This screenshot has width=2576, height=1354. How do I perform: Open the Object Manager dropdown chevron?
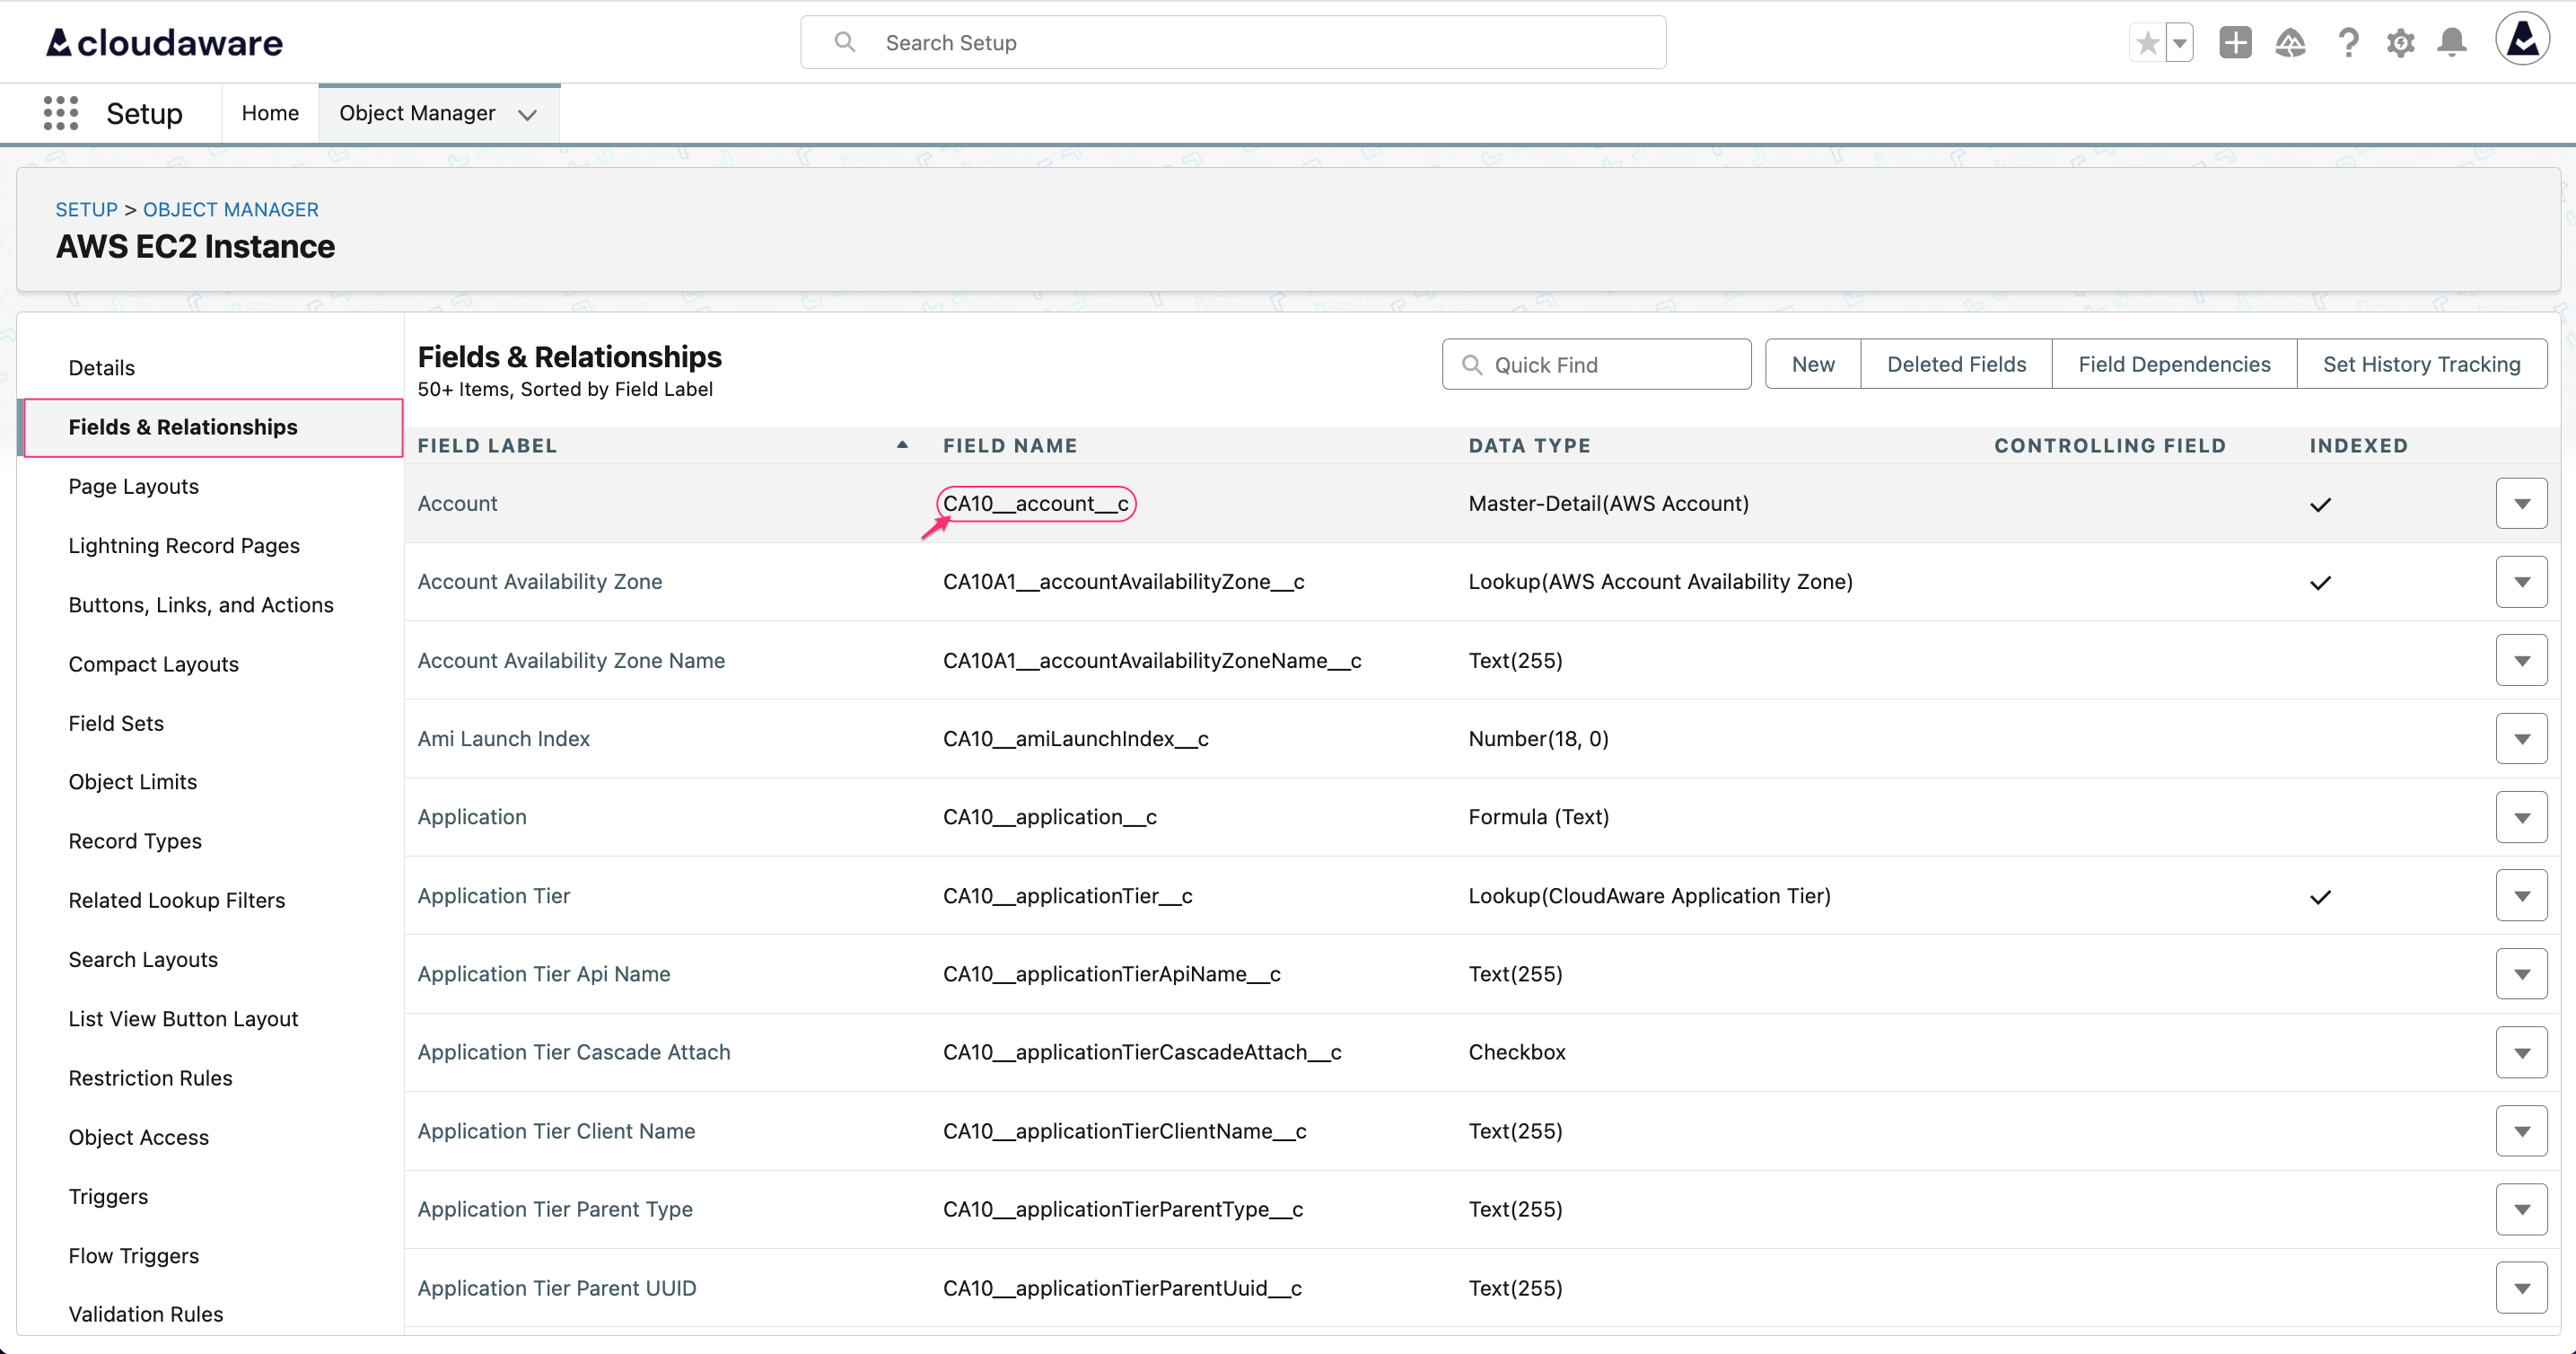click(x=528, y=114)
